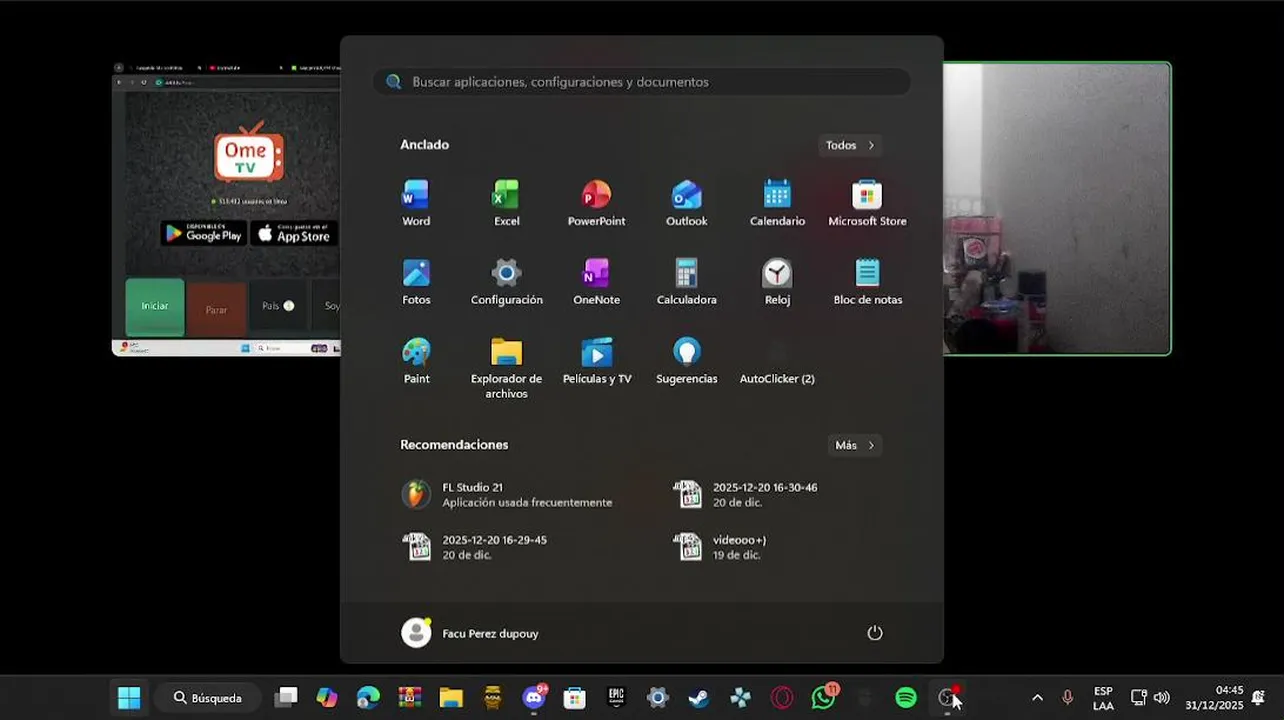Open Spotify from taskbar
The image size is (1284, 720).
click(906, 698)
